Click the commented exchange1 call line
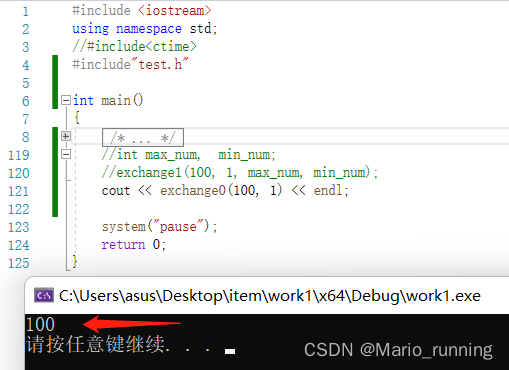 [x=240, y=173]
